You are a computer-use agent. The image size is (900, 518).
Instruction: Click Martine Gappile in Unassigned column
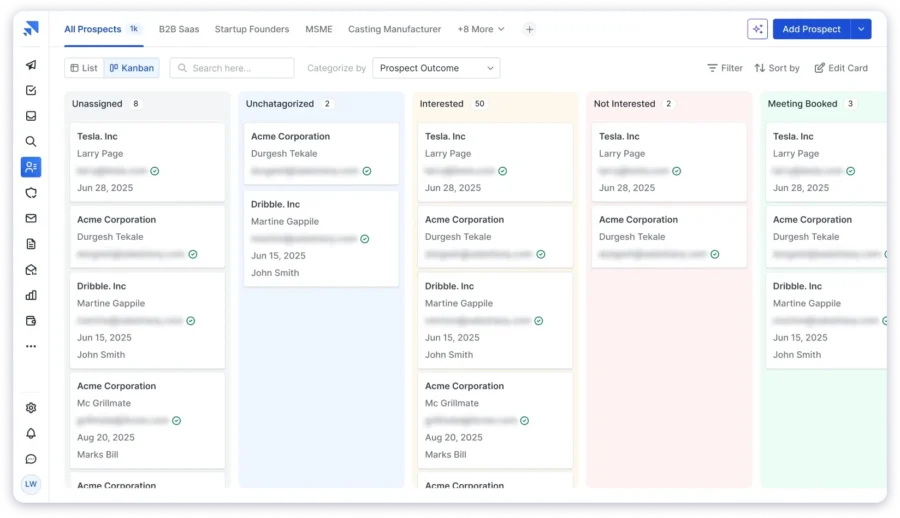click(x=111, y=303)
